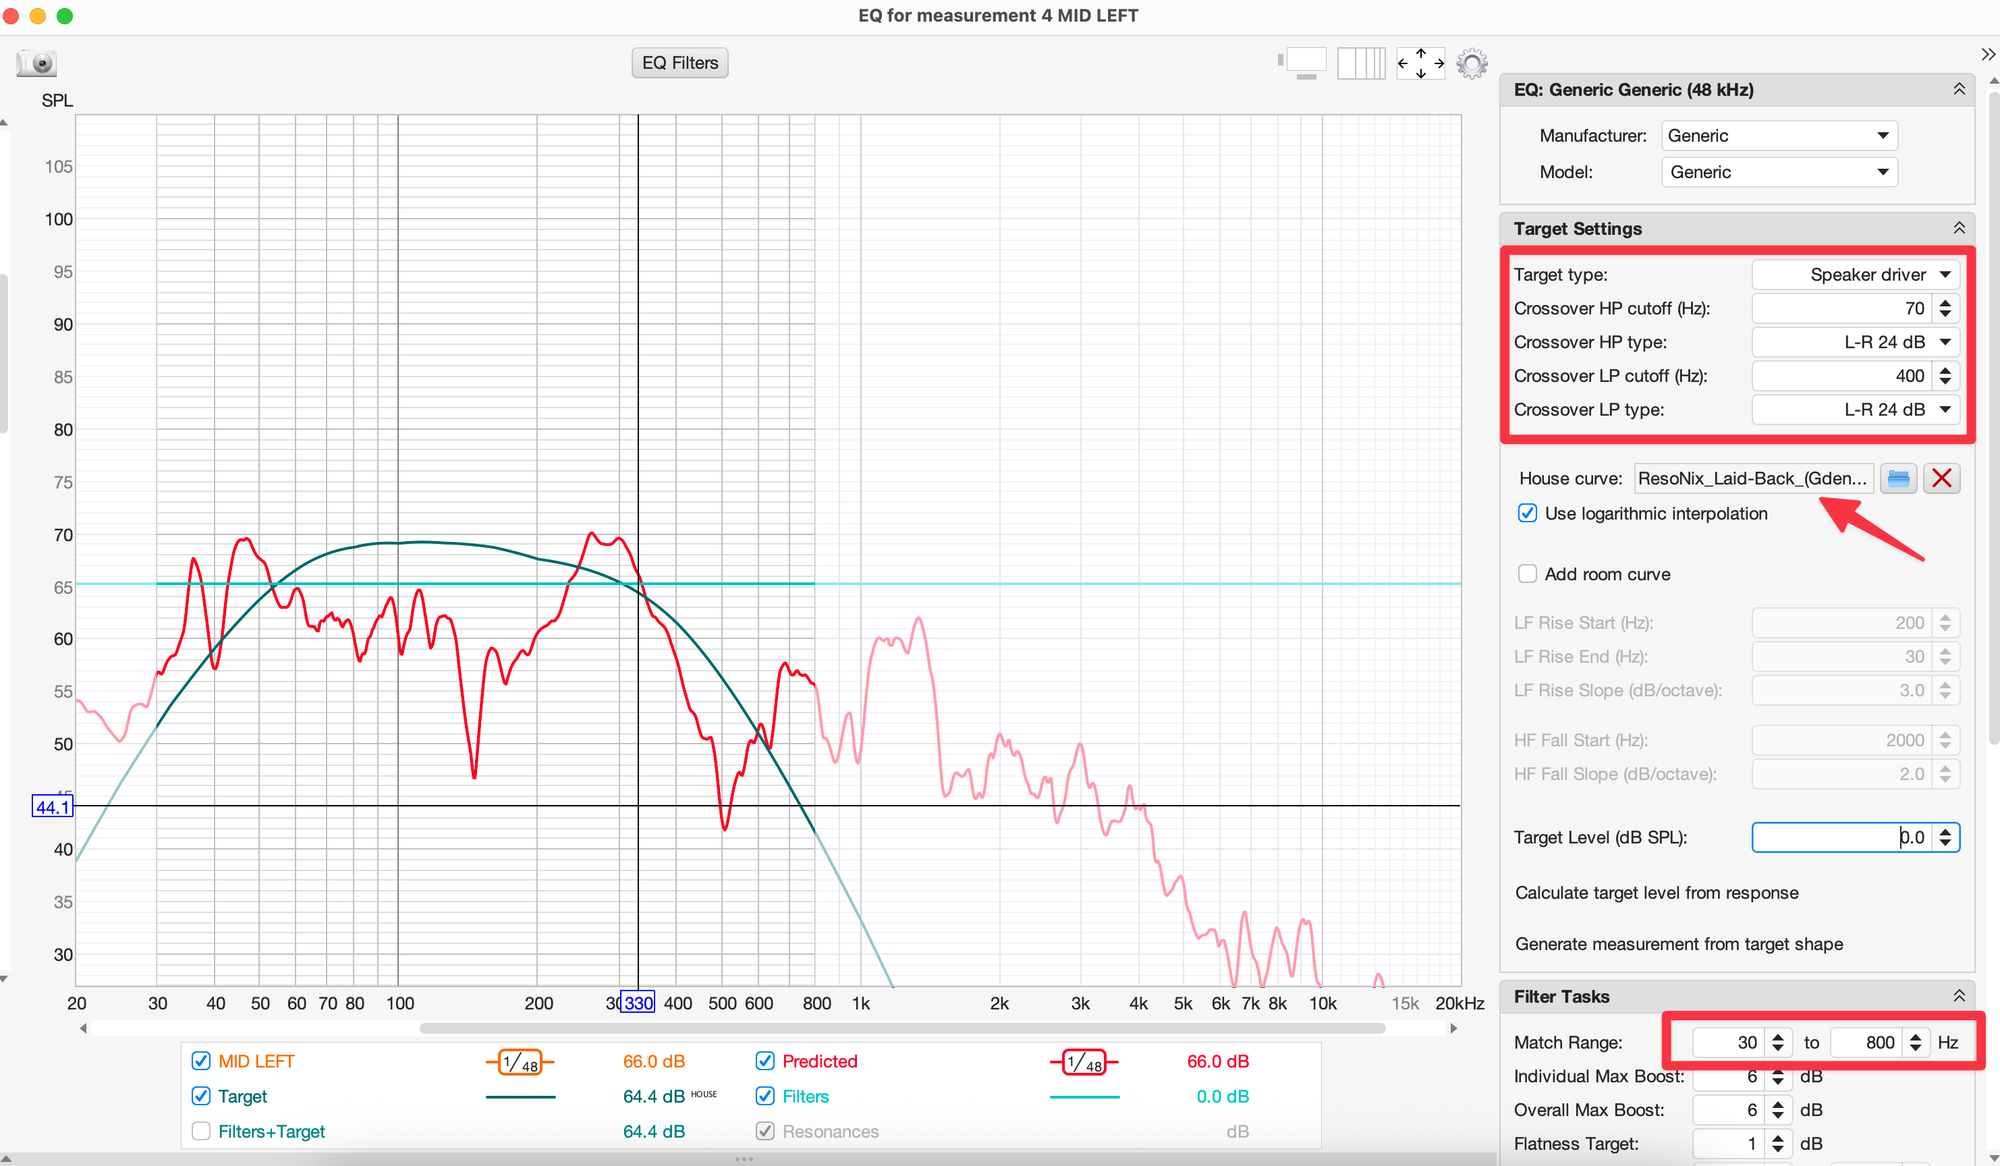This screenshot has height=1166, width=2000.
Task: Click MID LEFT smoothing 1/48 icon
Action: tap(520, 1062)
